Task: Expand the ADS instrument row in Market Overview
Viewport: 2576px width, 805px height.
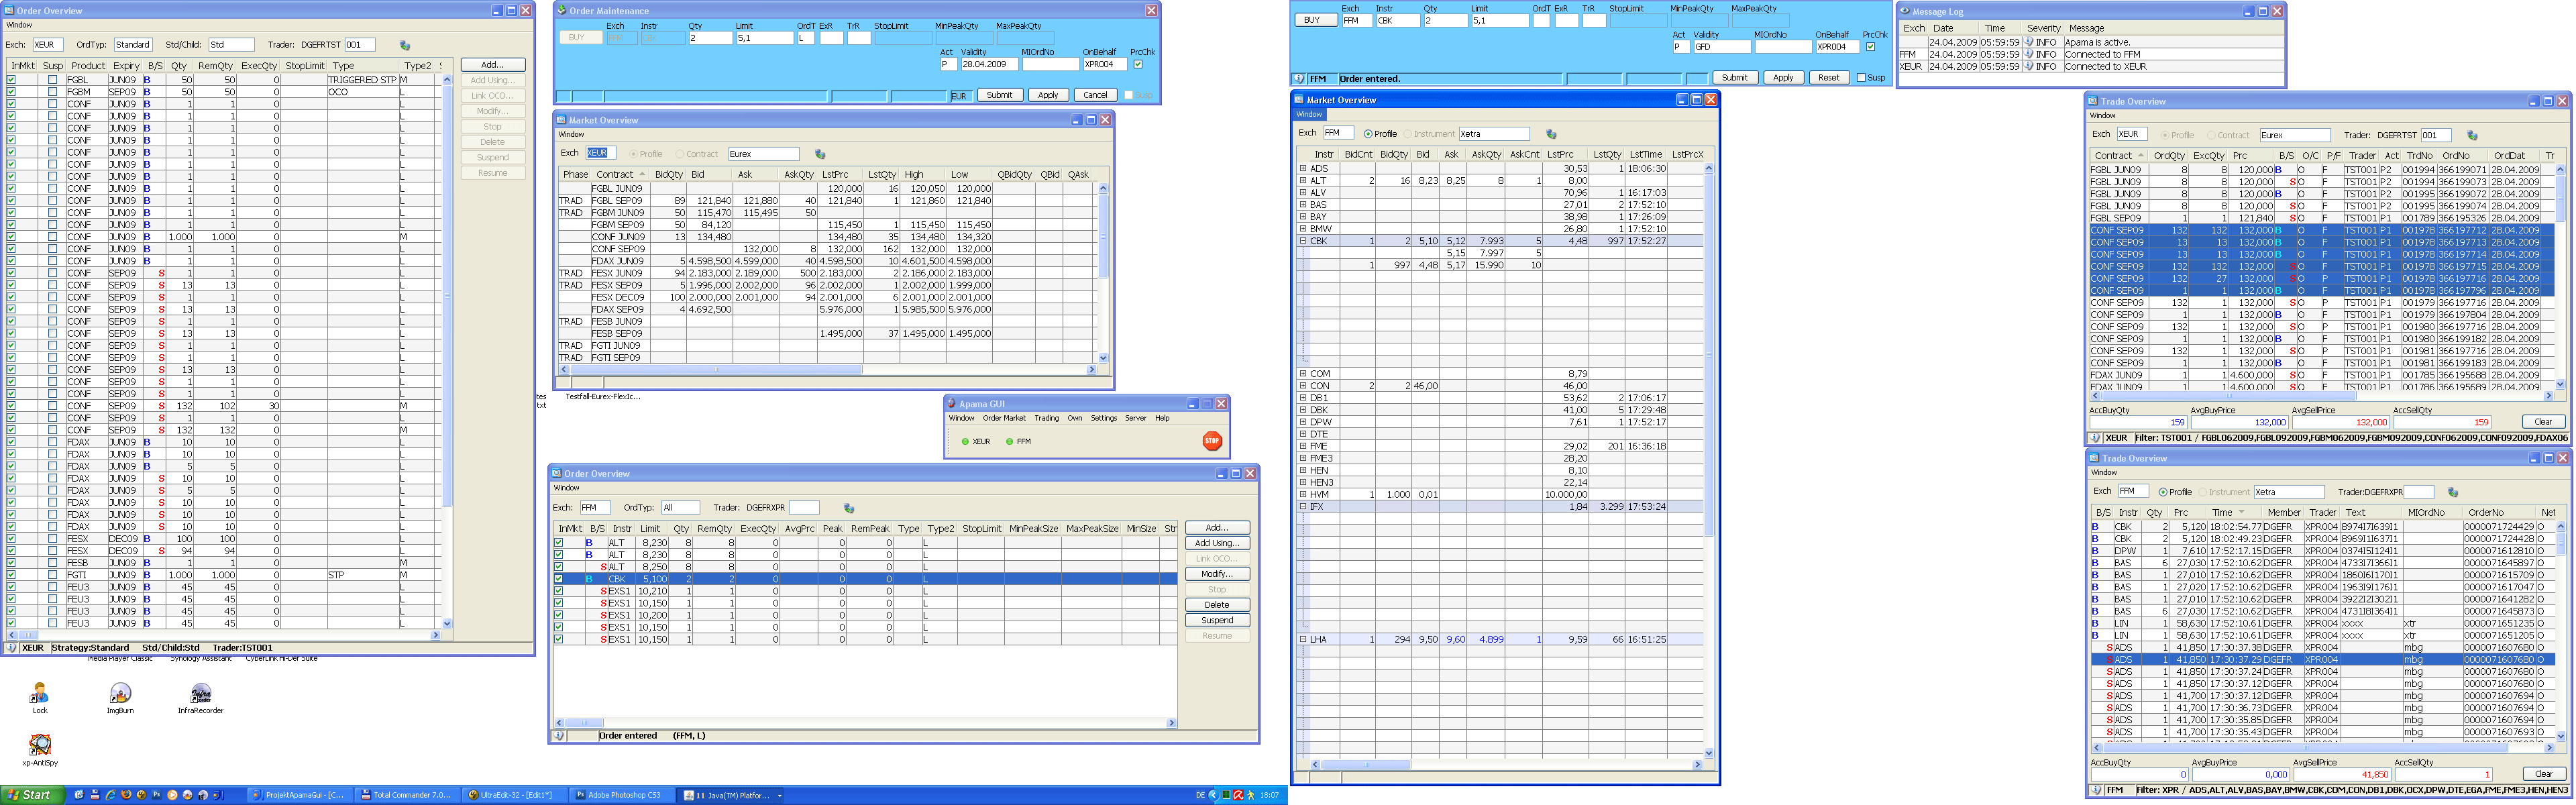Action: click(x=1303, y=169)
